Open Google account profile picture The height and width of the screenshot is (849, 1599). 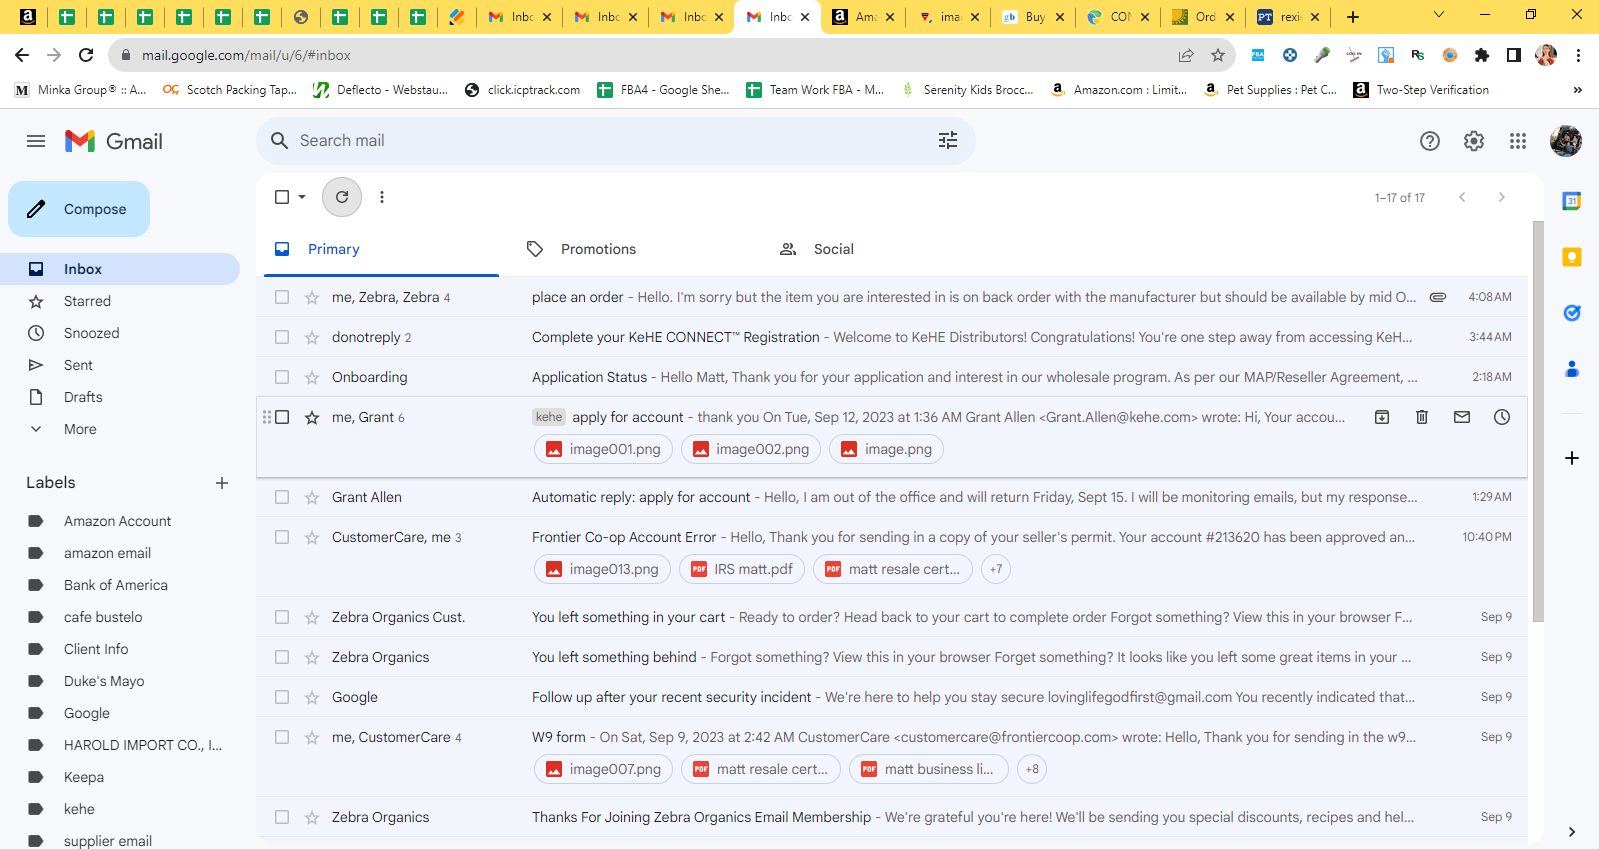click(1566, 141)
